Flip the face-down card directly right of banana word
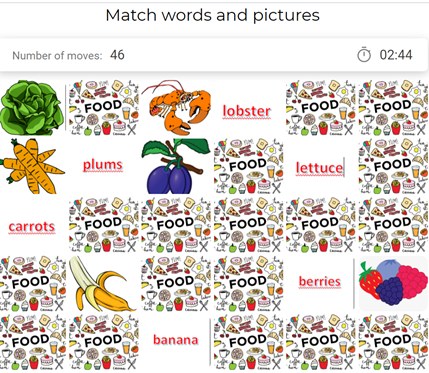 click(248, 342)
